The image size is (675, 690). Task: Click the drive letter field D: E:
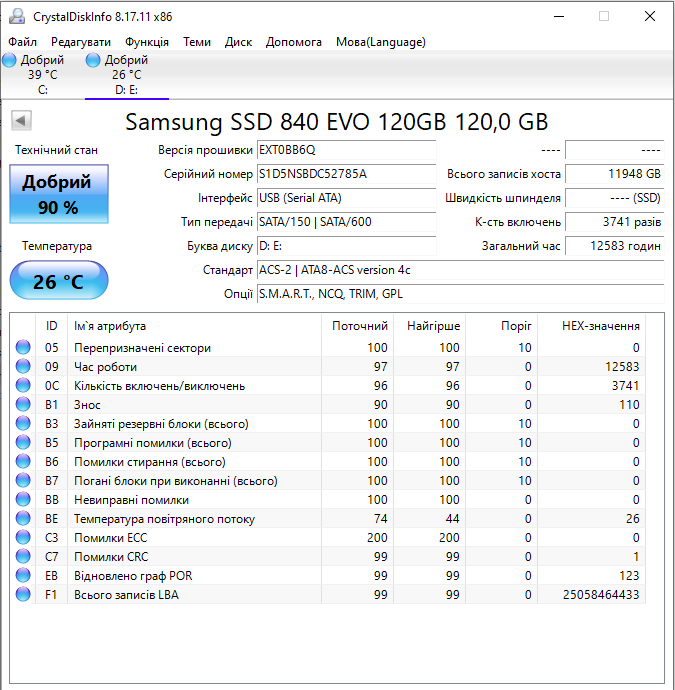(346, 246)
